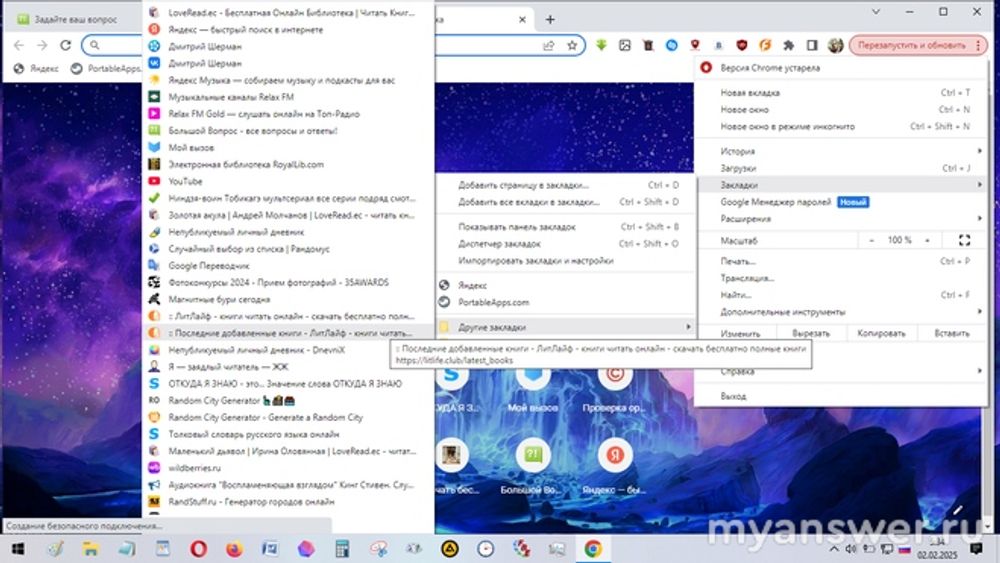The height and width of the screenshot is (563, 1000).
Task: Open the Windows Start menu
Action: point(18,548)
